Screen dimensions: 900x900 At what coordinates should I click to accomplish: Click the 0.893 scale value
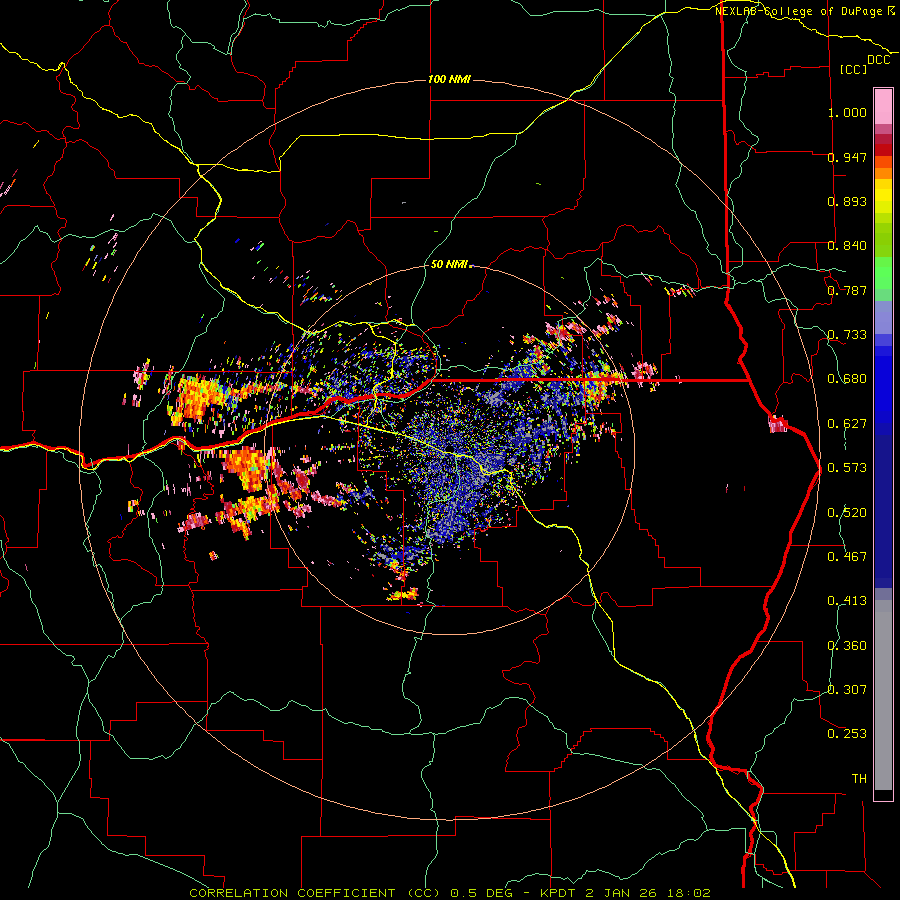[x=847, y=201]
